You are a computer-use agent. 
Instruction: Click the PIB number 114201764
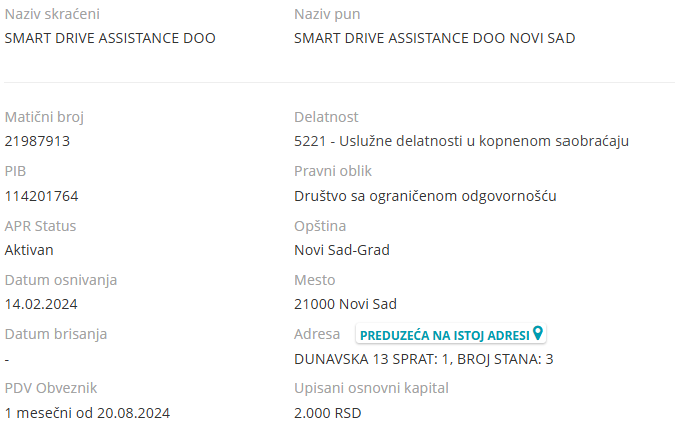[x=41, y=196]
